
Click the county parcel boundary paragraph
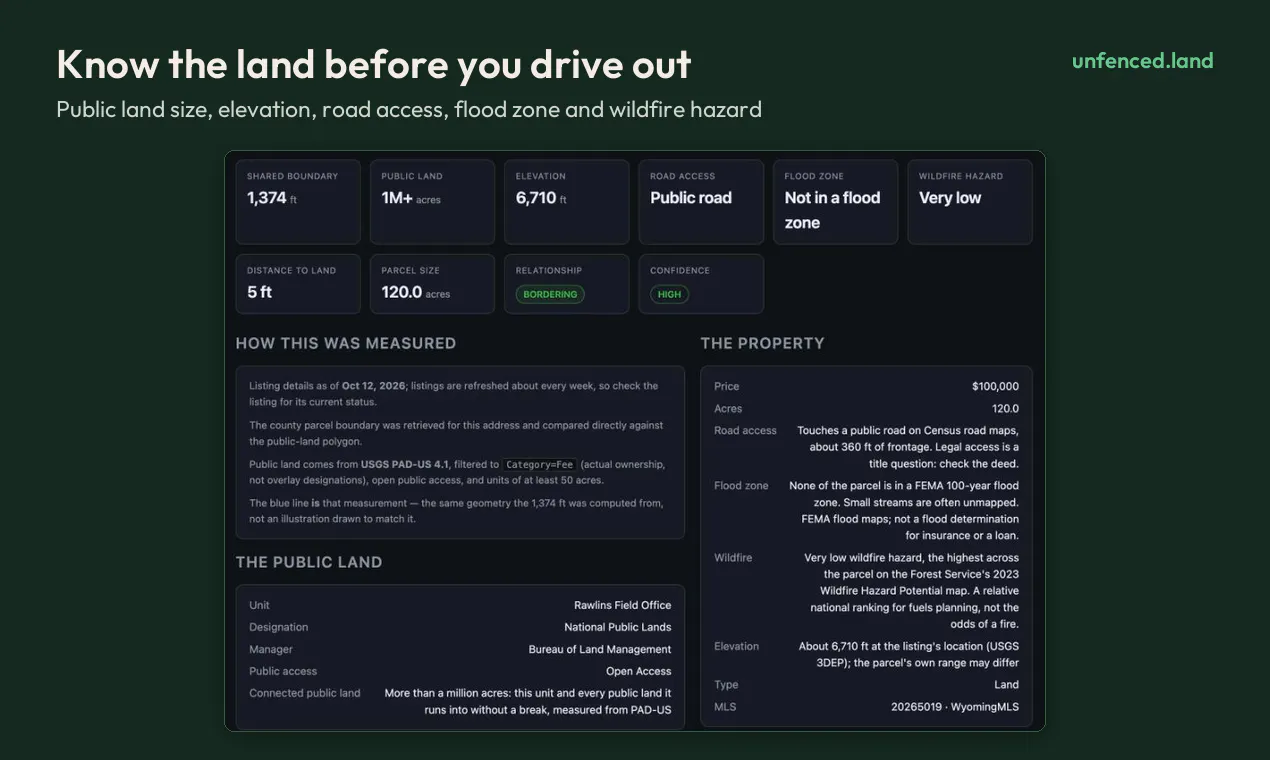pos(456,433)
